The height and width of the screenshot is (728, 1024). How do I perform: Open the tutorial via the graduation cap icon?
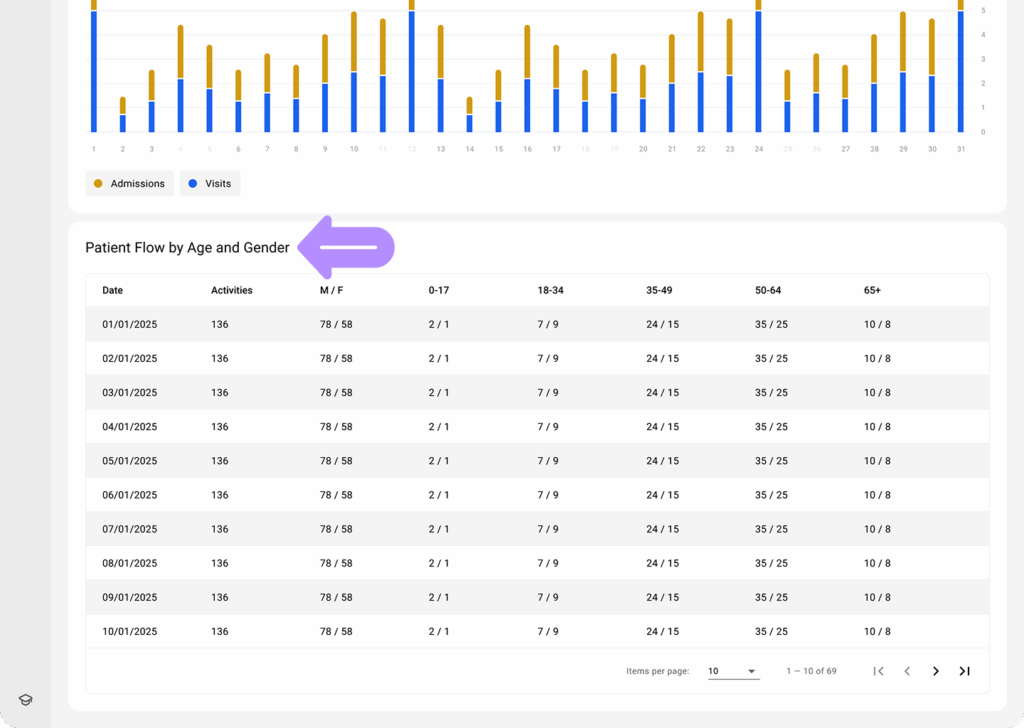point(24,699)
